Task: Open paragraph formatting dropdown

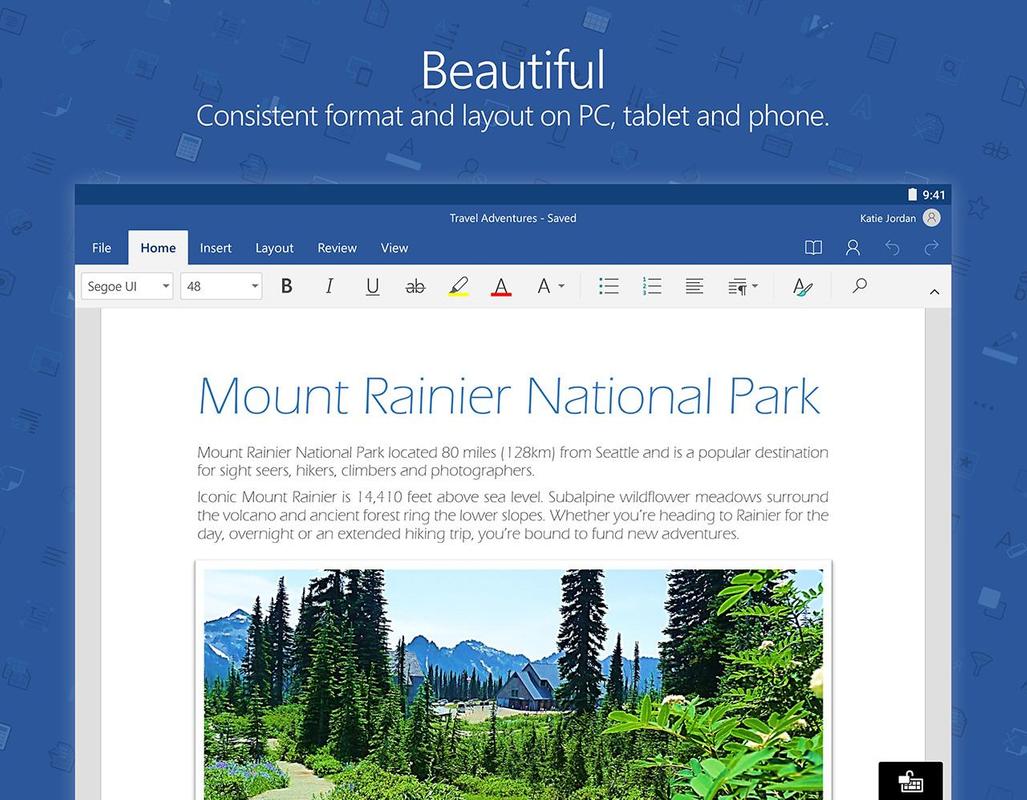Action: 743,286
